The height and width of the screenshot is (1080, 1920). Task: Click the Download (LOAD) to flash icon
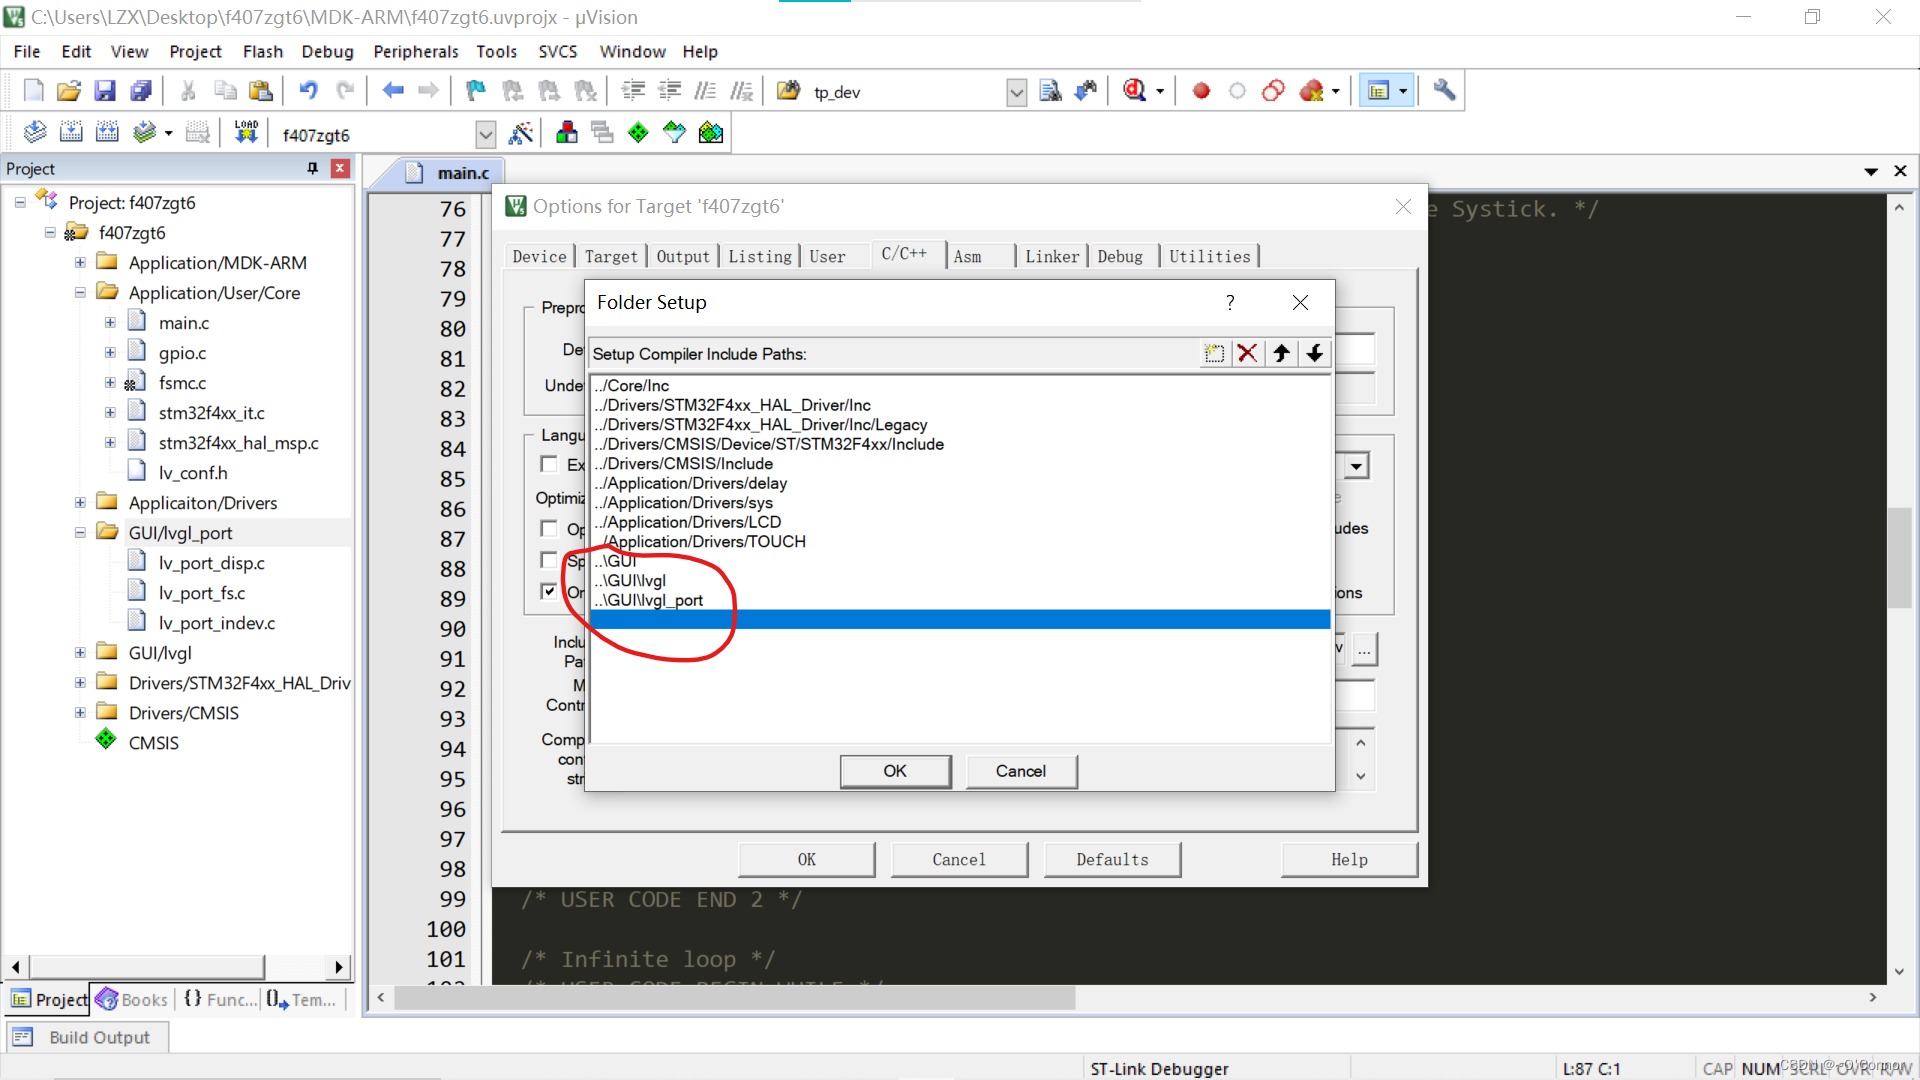(246, 132)
